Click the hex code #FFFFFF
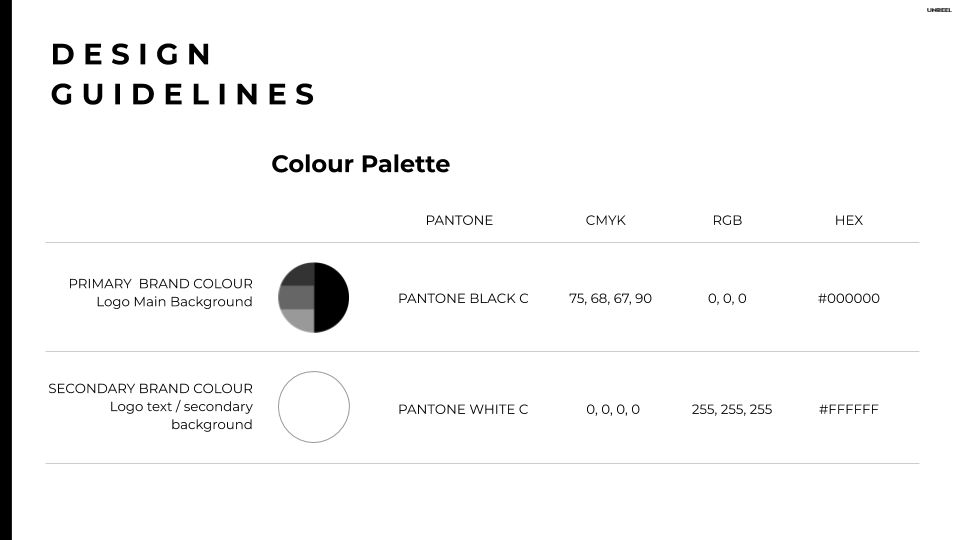960x540 pixels. click(x=849, y=410)
